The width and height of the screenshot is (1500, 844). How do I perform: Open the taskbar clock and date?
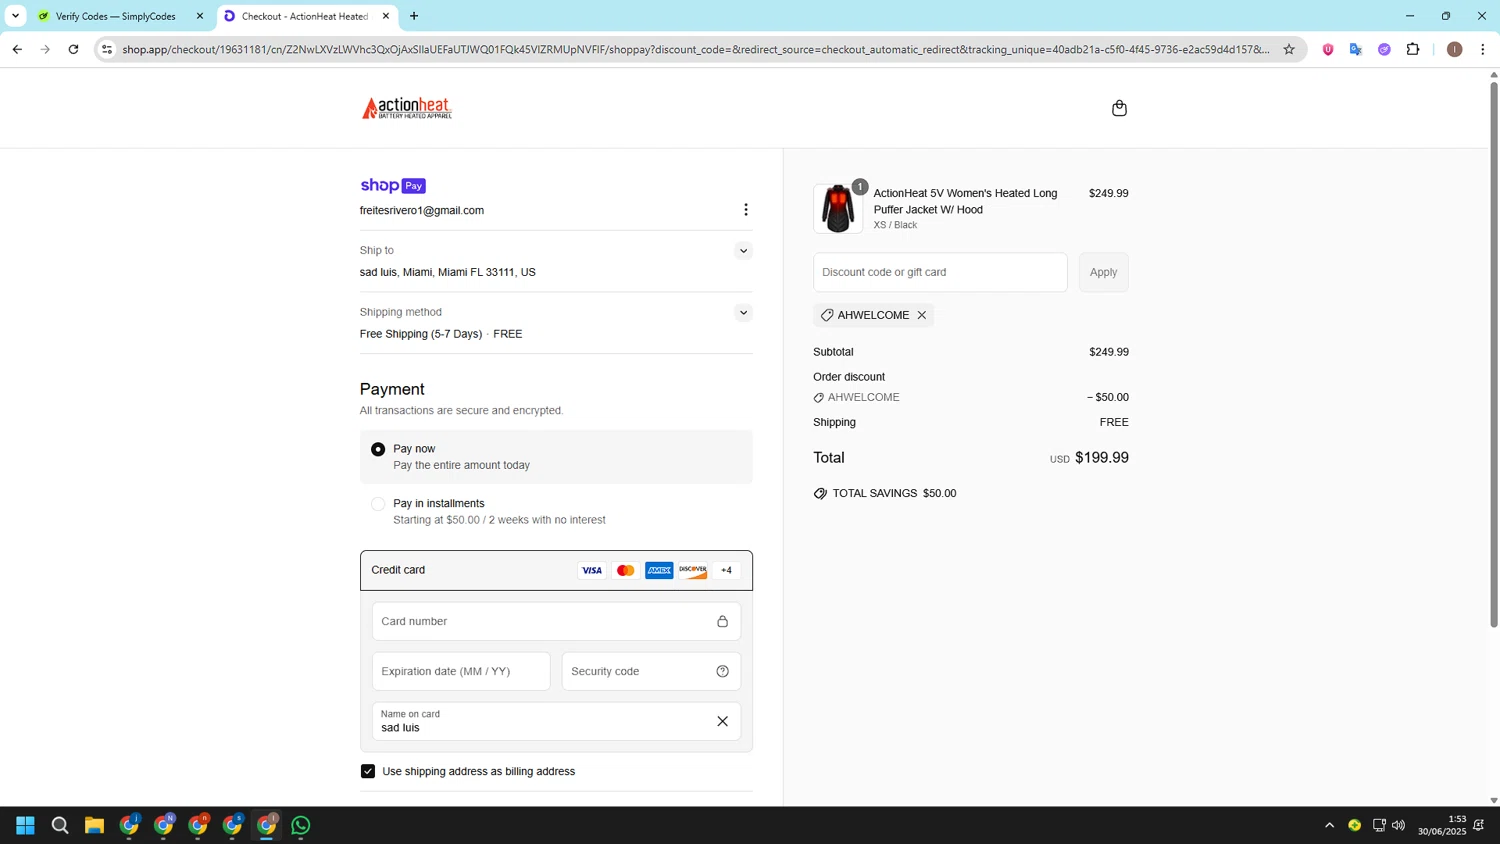(x=1441, y=826)
